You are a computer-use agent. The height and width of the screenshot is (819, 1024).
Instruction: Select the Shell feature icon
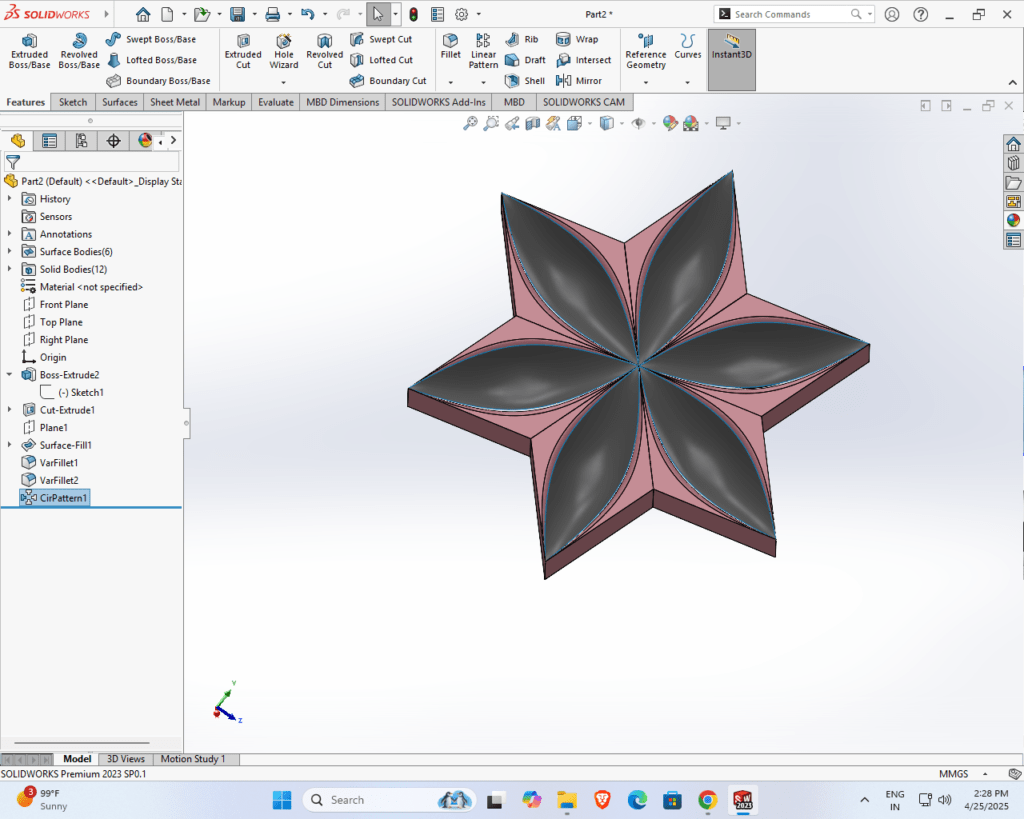525,81
